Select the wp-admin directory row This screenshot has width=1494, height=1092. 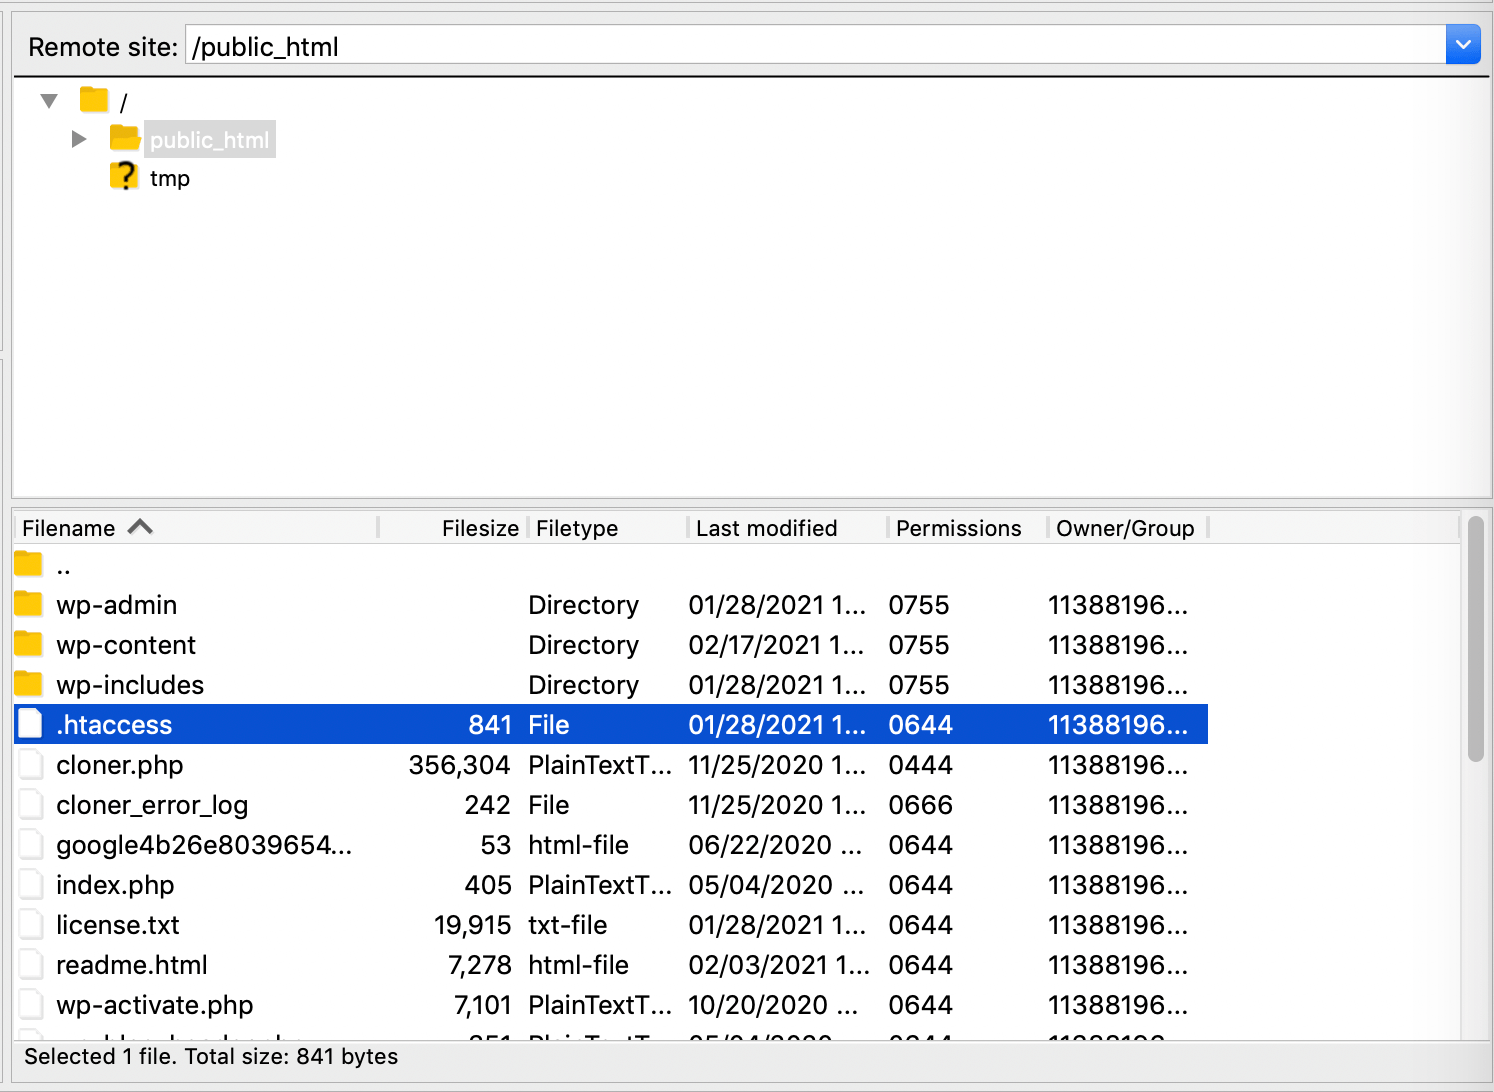[x=611, y=605]
